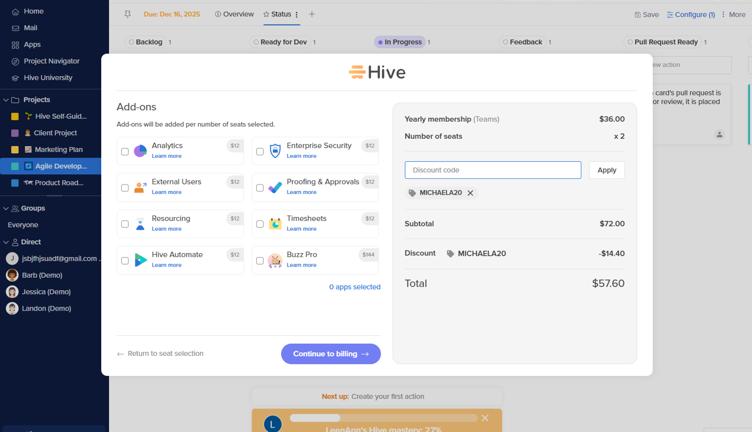
Task: Click the Project Navigator compass icon
Action: 15,61
